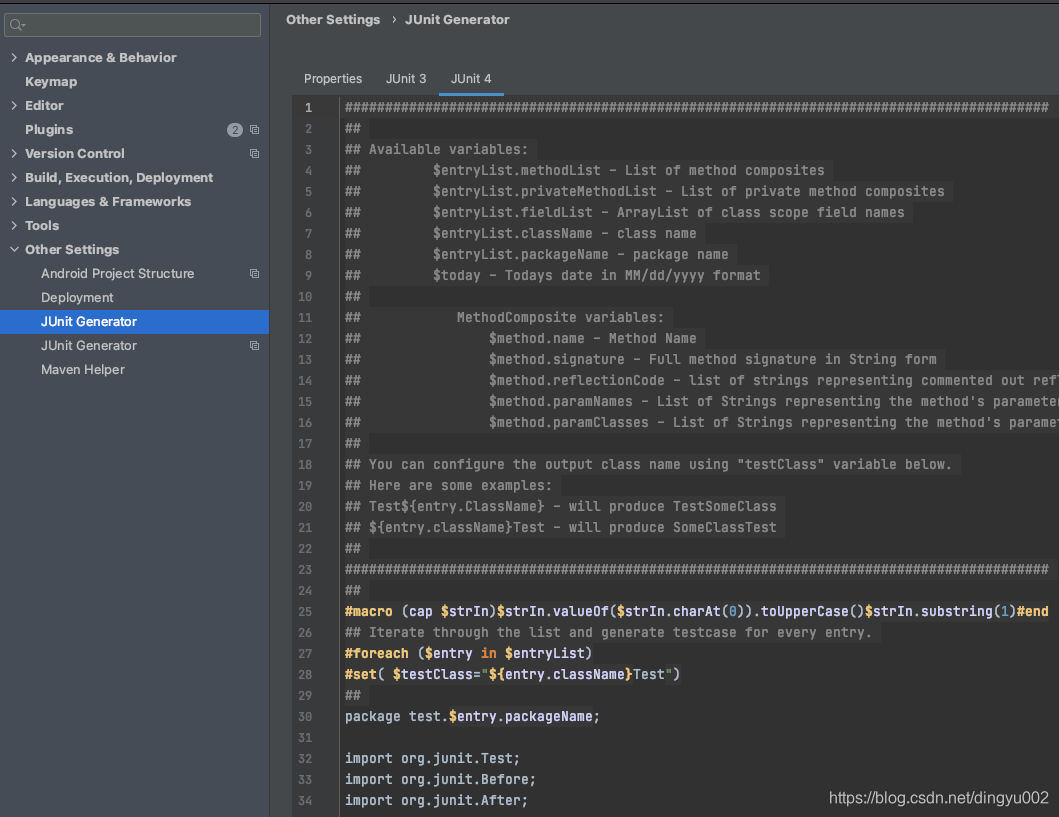
Task: Expand Build, Execution, Deployment settings
Action: [x=14, y=178]
